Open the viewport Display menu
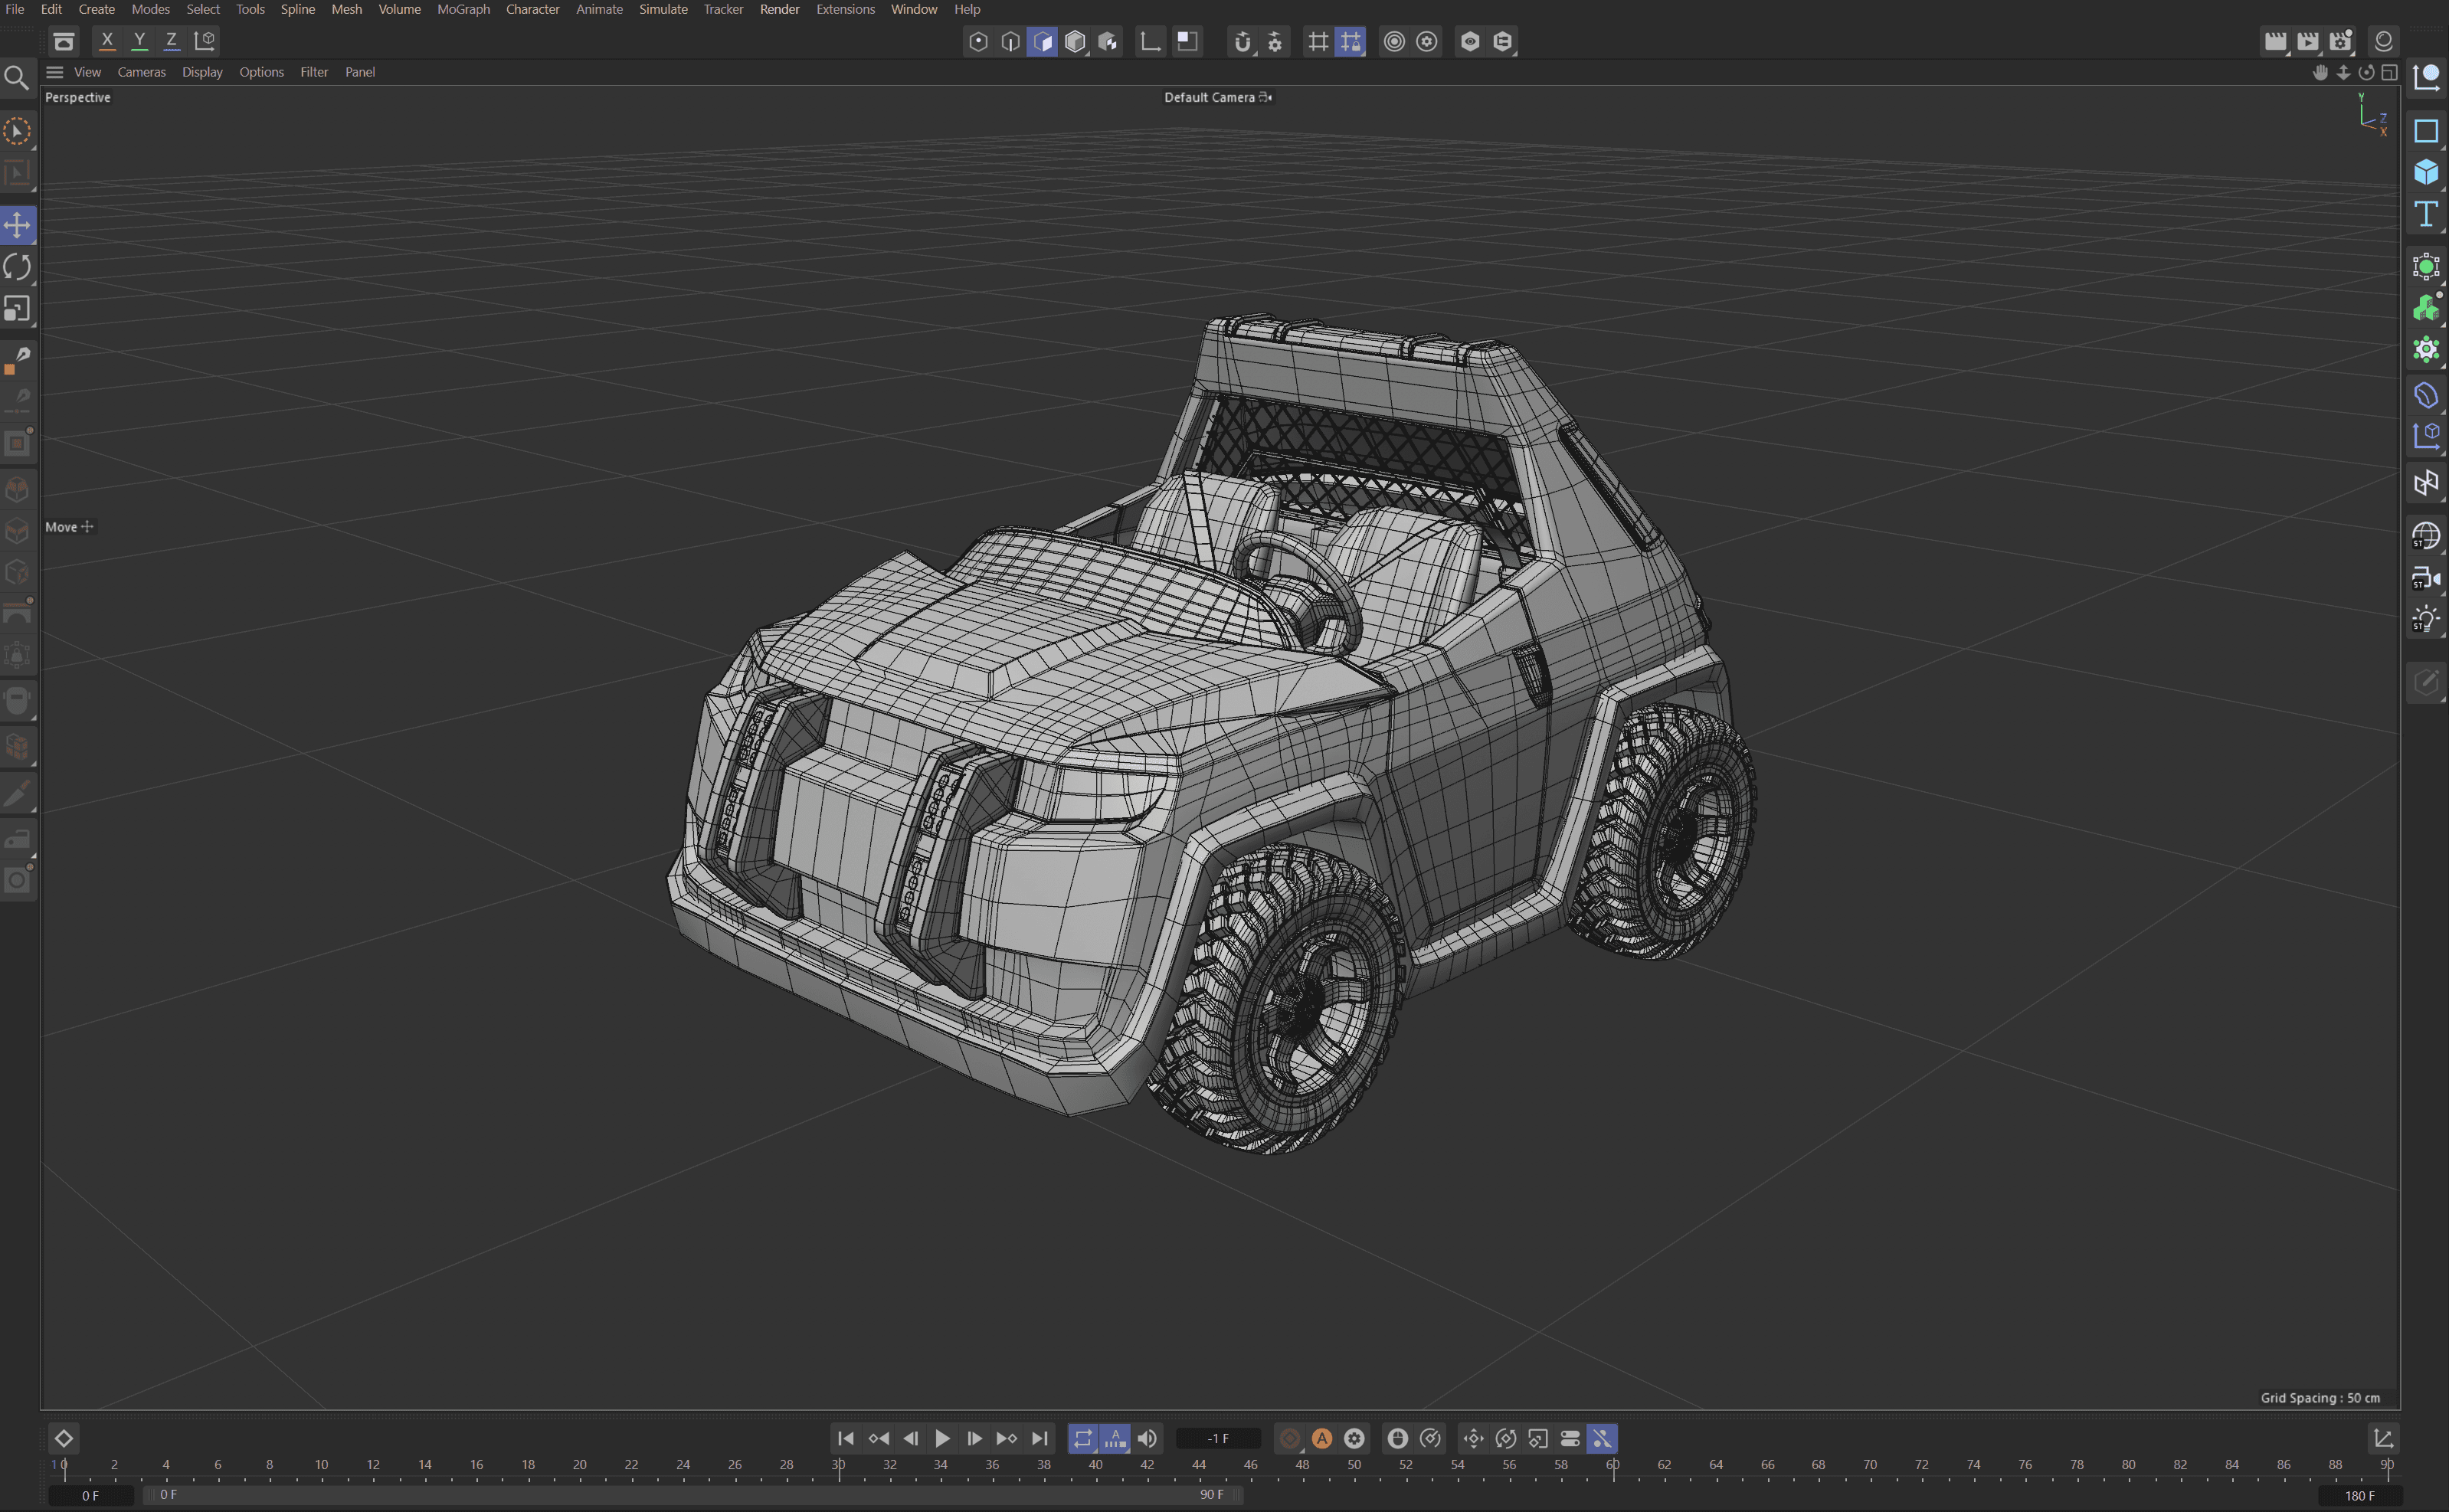This screenshot has height=1512, width=2449. 202,72
